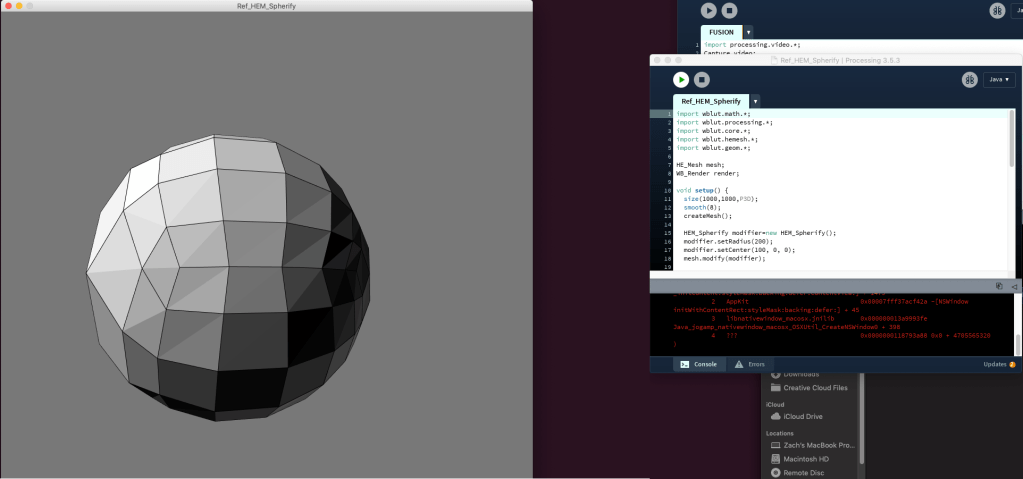Image resolution: width=1023 pixels, height=479 pixels.
Task: Click debugger icon in the FUSION window
Action: 997,10
